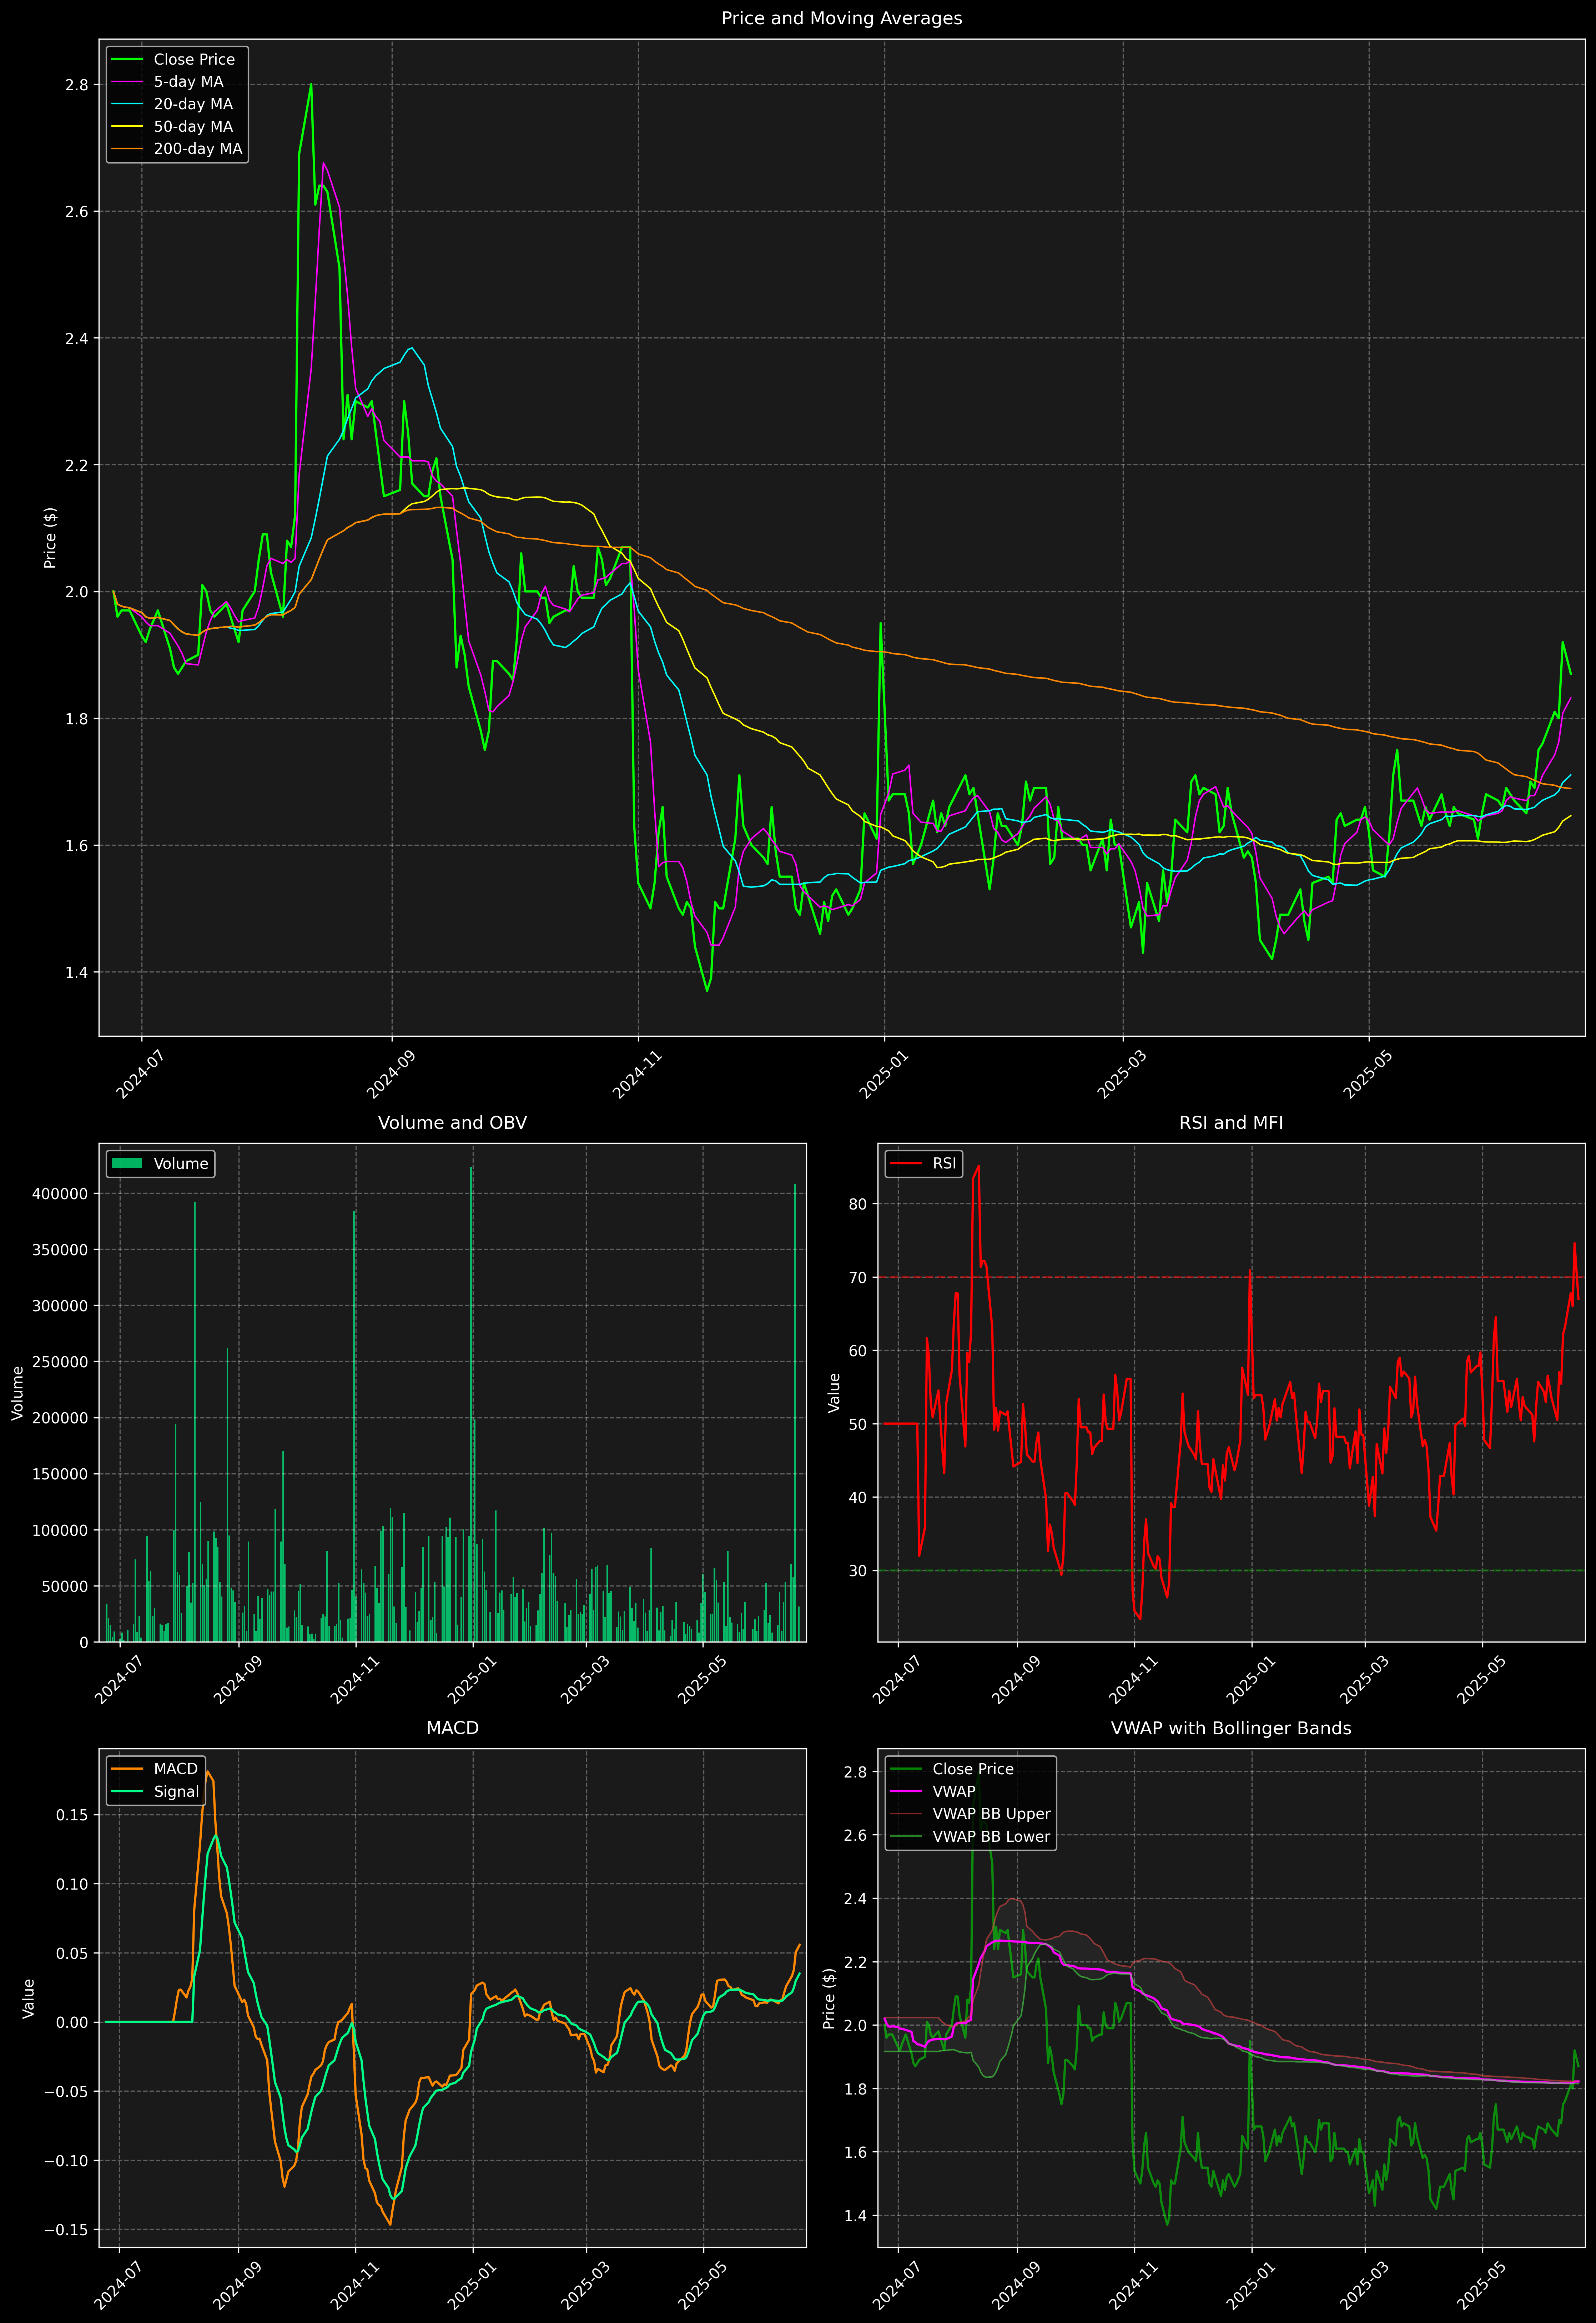This screenshot has height=2323, width=1596.
Task: Click the '80' tick on the RSI axis
Action: (858, 1204)
